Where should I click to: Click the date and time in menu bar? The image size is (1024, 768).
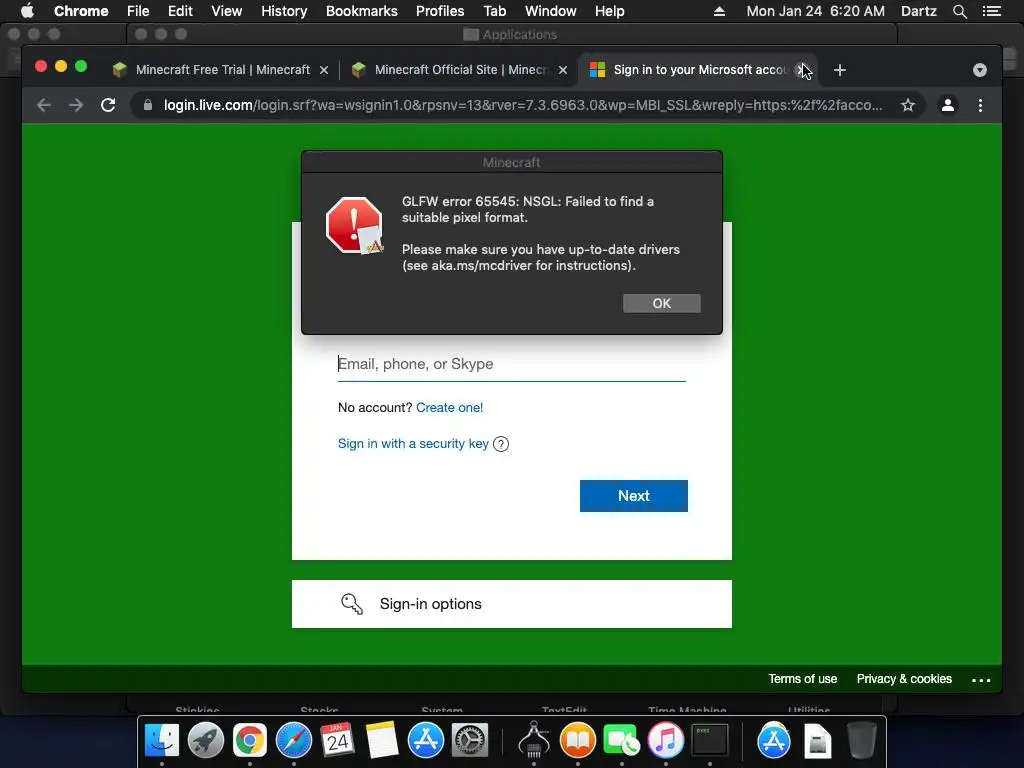(816, 11)
